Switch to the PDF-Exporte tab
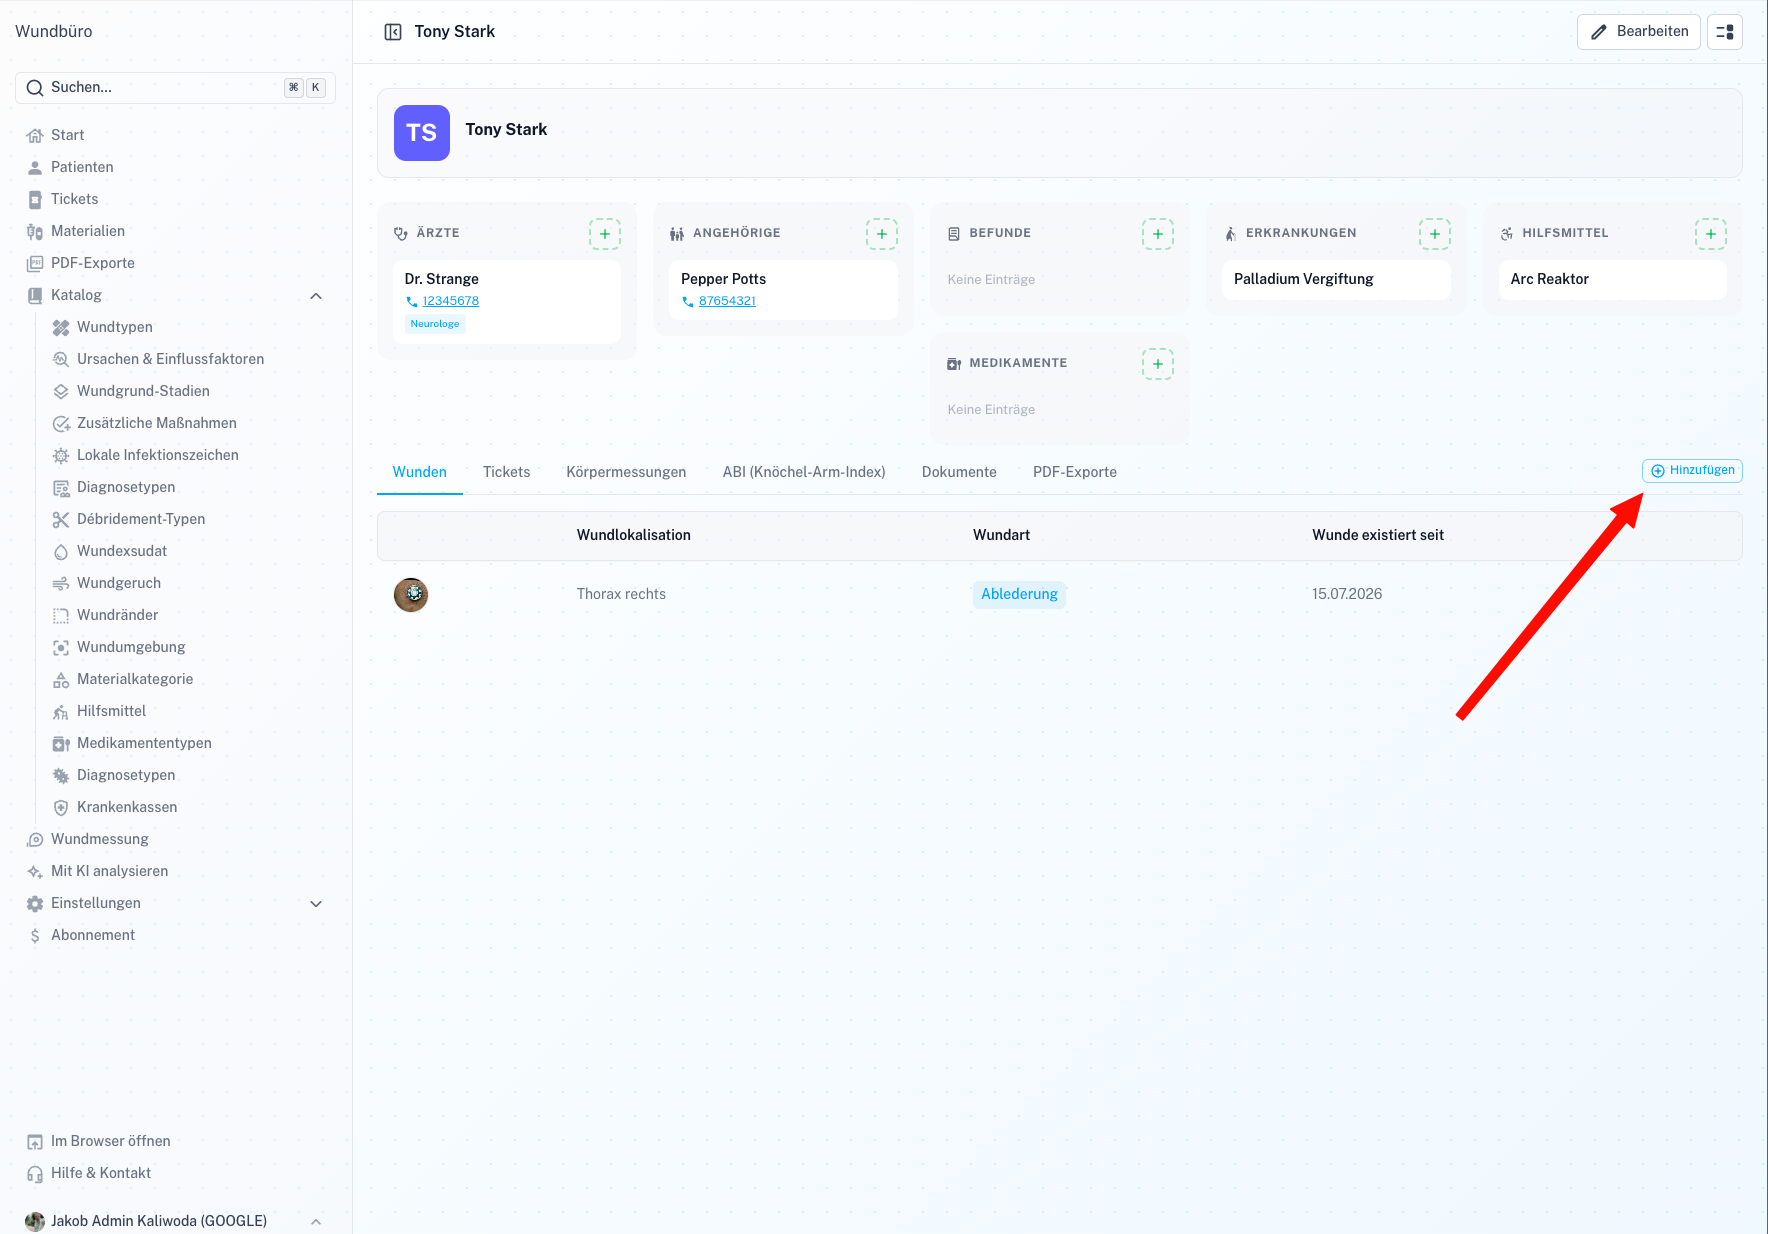Screen dimensions: 1768x1234 1075,472
